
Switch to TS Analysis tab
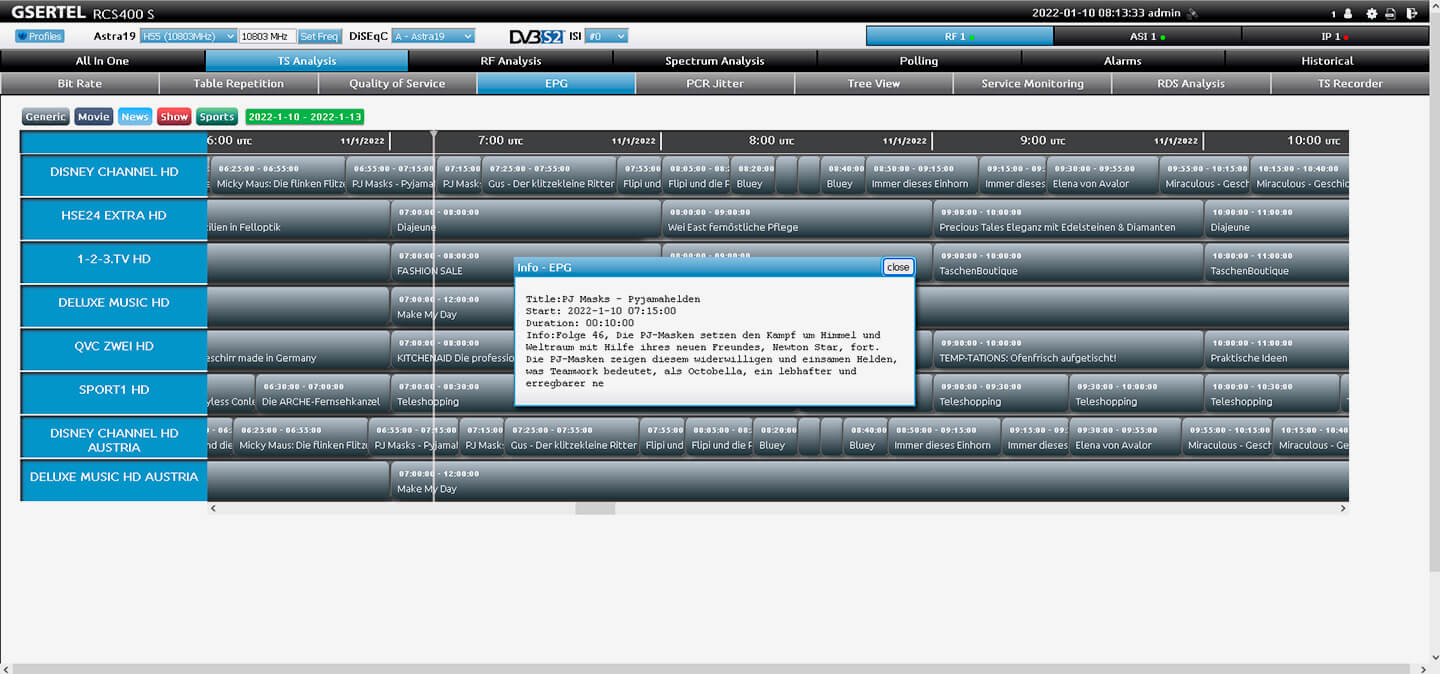tap(307, 61)
